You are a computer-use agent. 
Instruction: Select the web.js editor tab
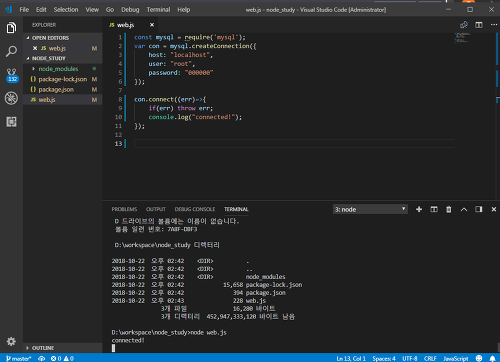tap(130, 25)
